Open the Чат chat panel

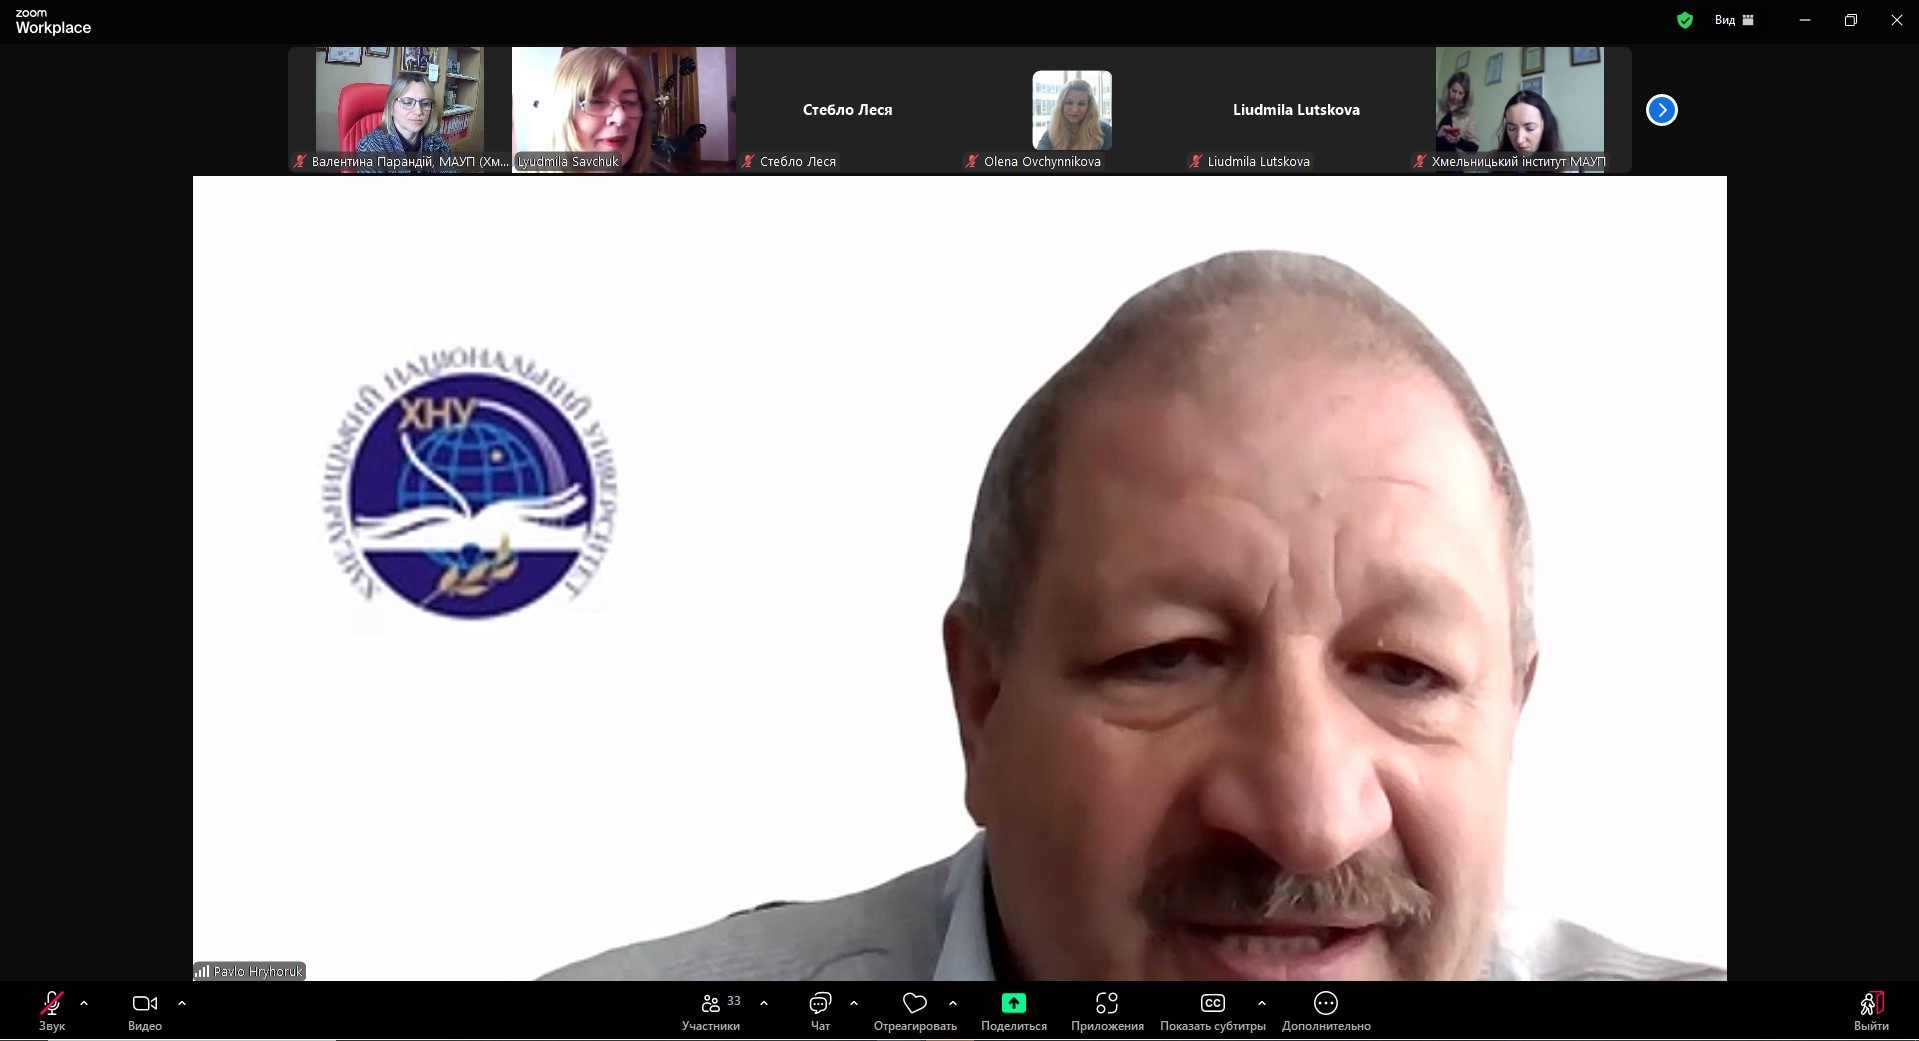coord(820,1010)
